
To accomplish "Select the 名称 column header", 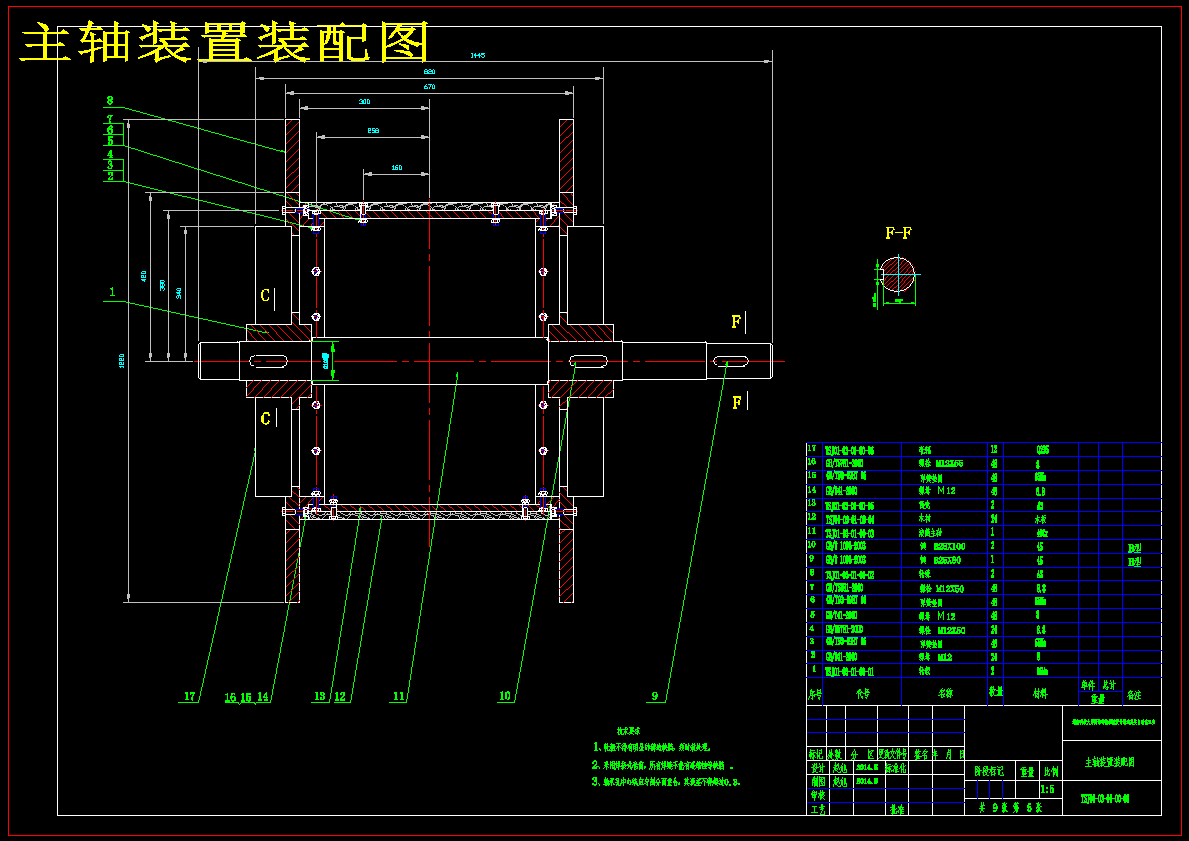I will pyautogui.click(x=945, y=694).
